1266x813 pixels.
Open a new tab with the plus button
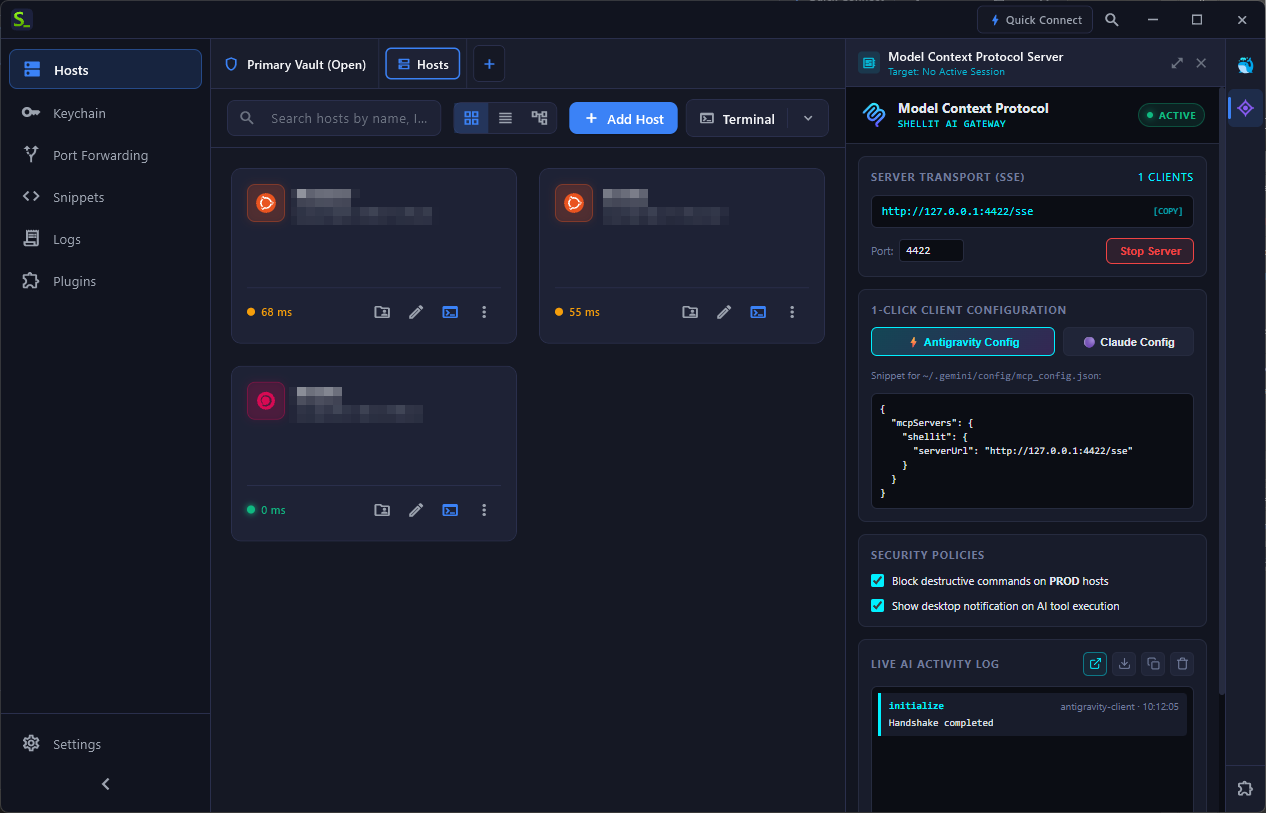coord(489,64)
